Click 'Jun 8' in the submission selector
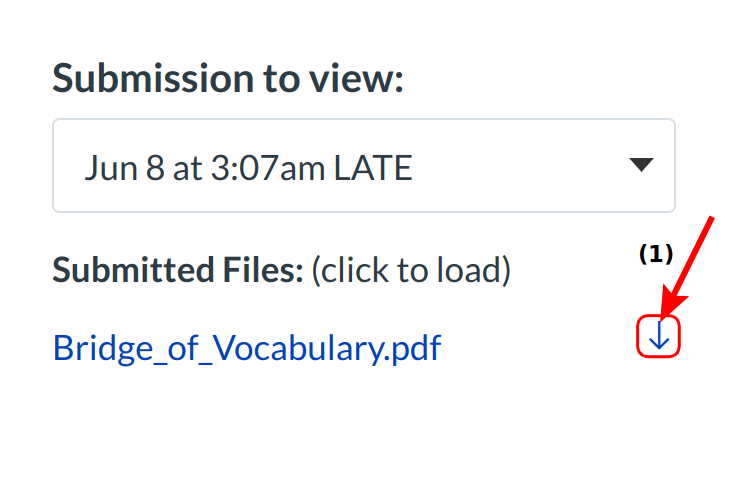Viewport: 742px width, 480px height. pyautogui.click(x=125, y=167)
